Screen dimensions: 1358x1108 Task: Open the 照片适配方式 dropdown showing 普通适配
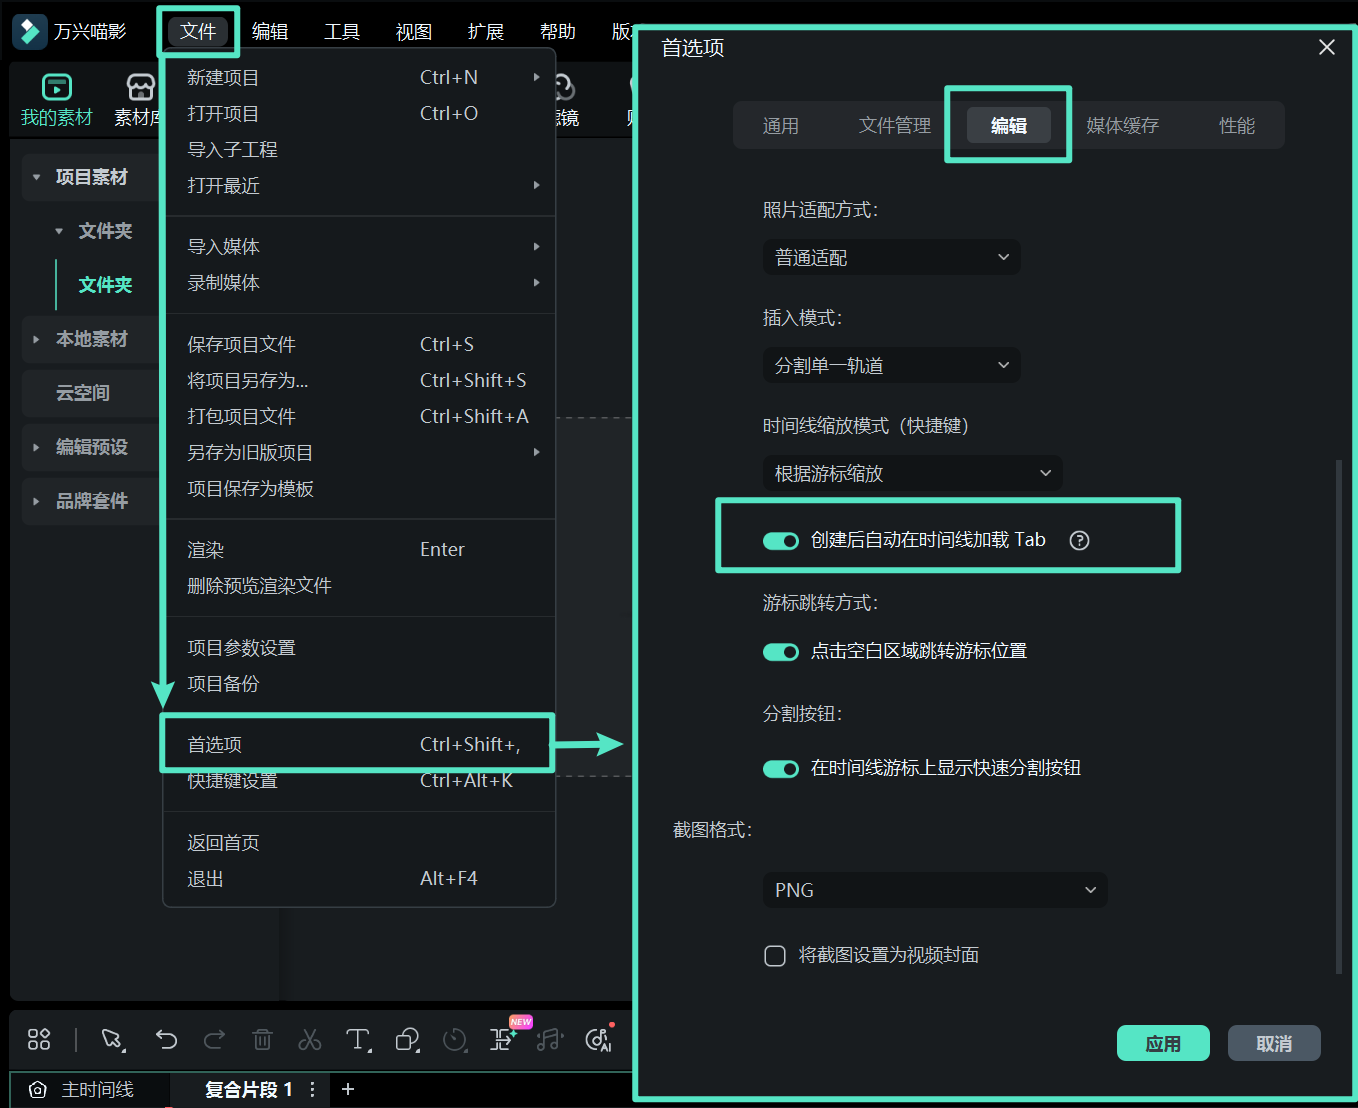pyautogui.click(x=890, y=257)
